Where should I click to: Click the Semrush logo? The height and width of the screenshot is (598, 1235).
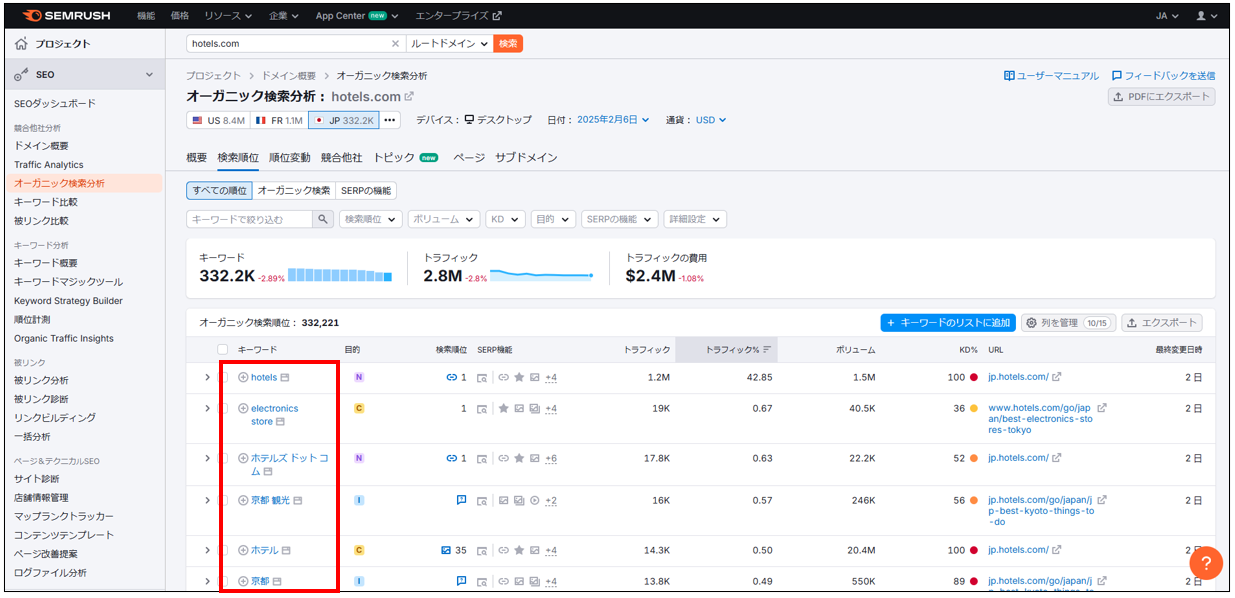66,16
